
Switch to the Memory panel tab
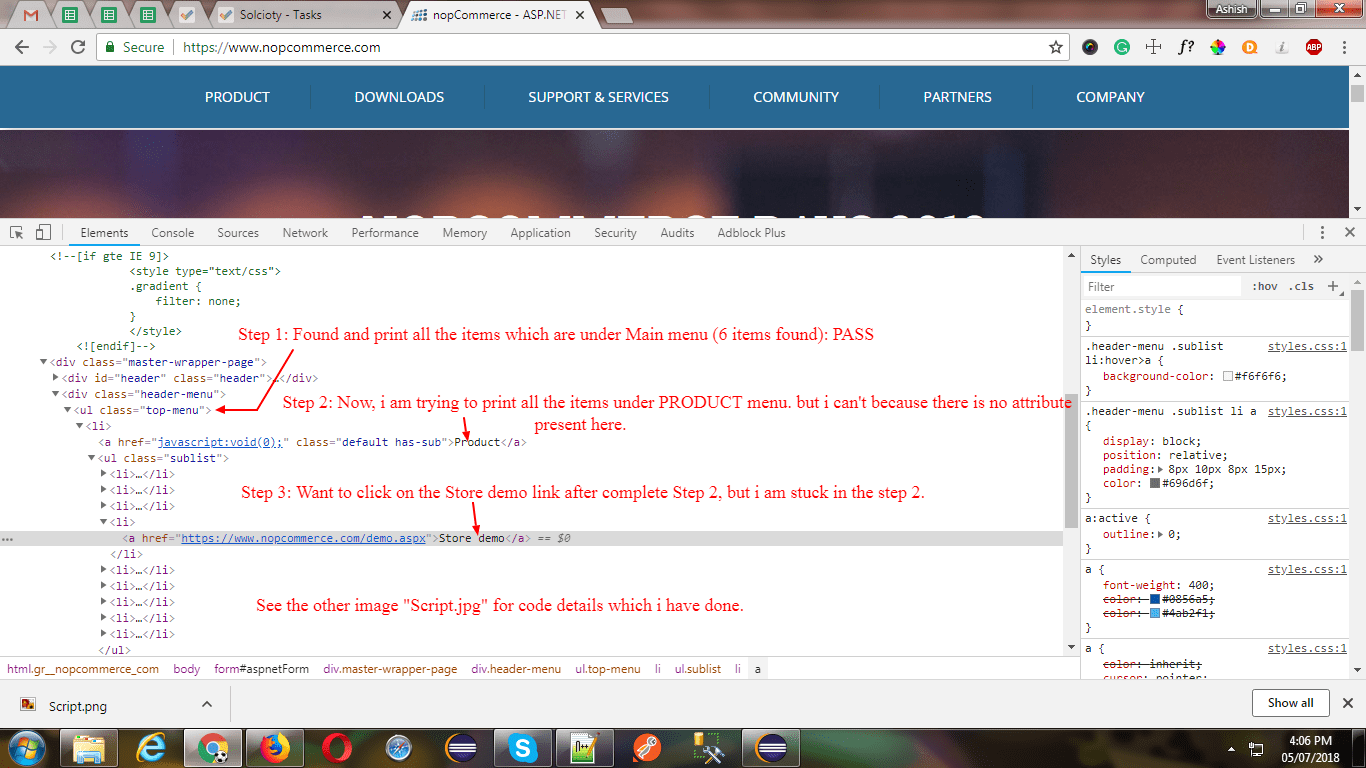465,233
